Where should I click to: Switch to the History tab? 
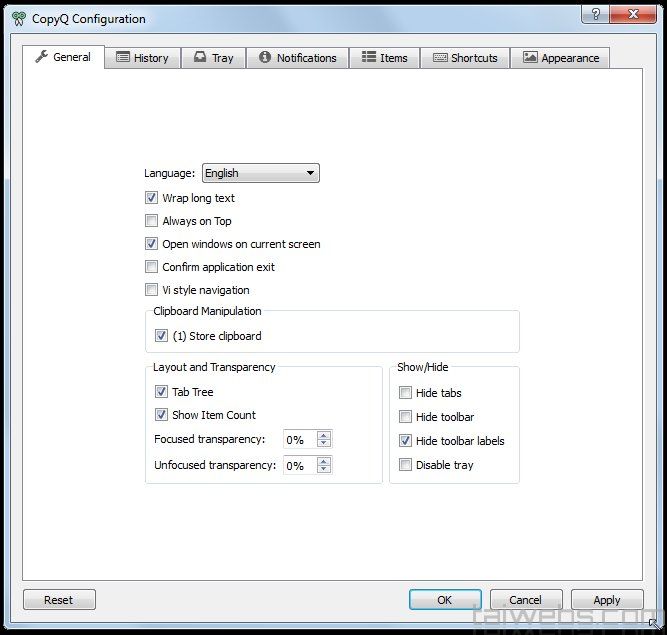[x=142, y=58]
